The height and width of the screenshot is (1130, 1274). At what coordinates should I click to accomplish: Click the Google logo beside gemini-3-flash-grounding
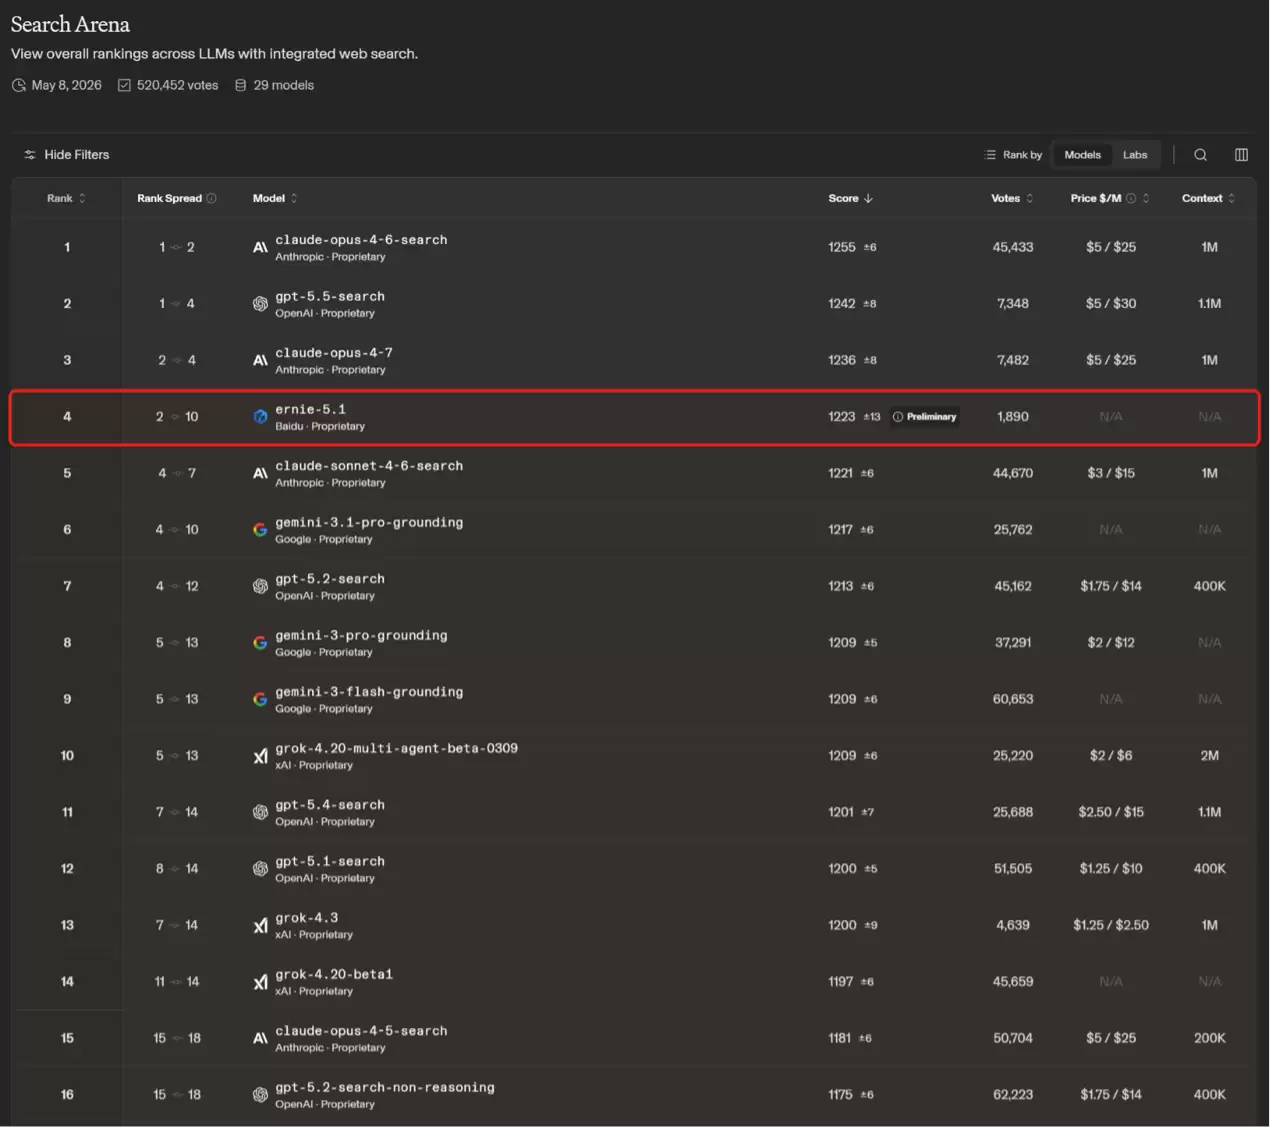point(261,700)
